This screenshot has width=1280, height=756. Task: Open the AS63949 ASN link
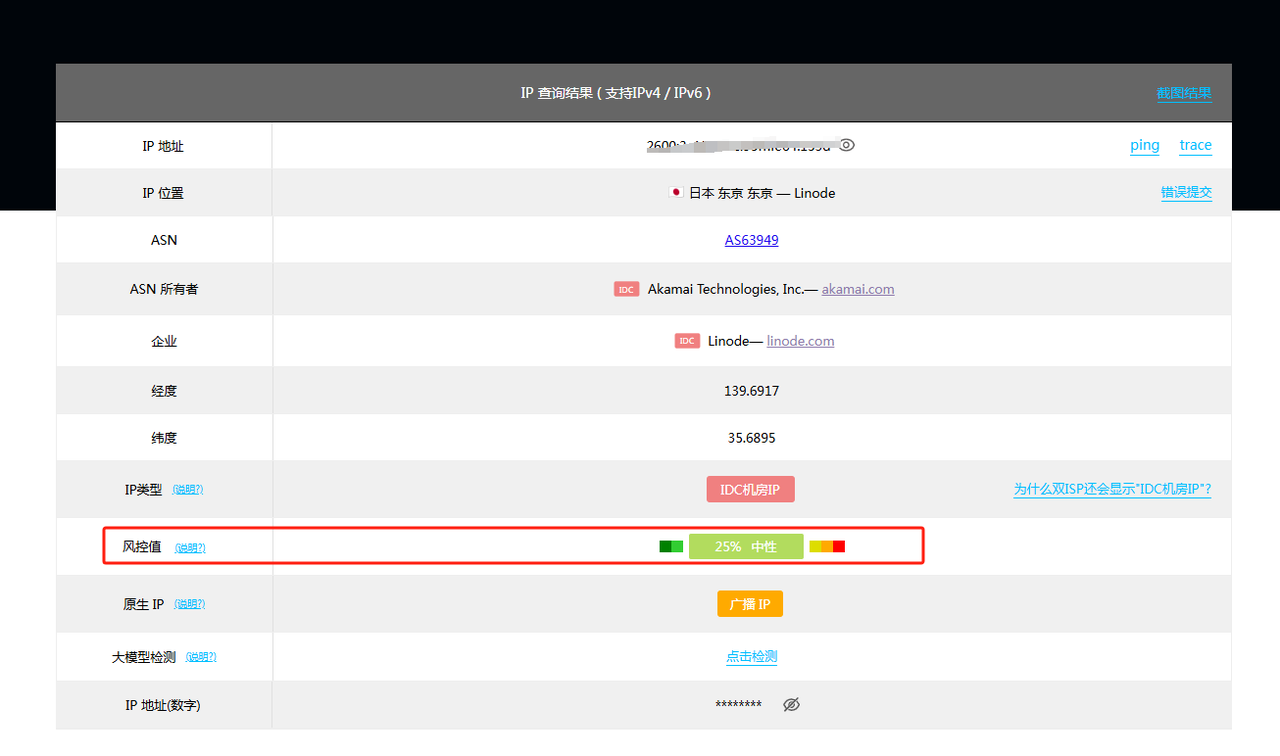[752, 240]
